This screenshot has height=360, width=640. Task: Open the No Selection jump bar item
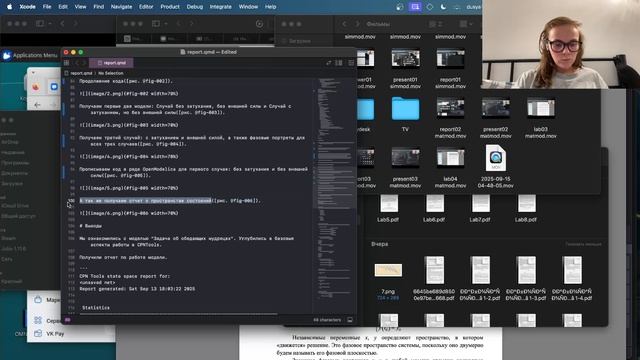pyautogui.click(x=111, y=73)
